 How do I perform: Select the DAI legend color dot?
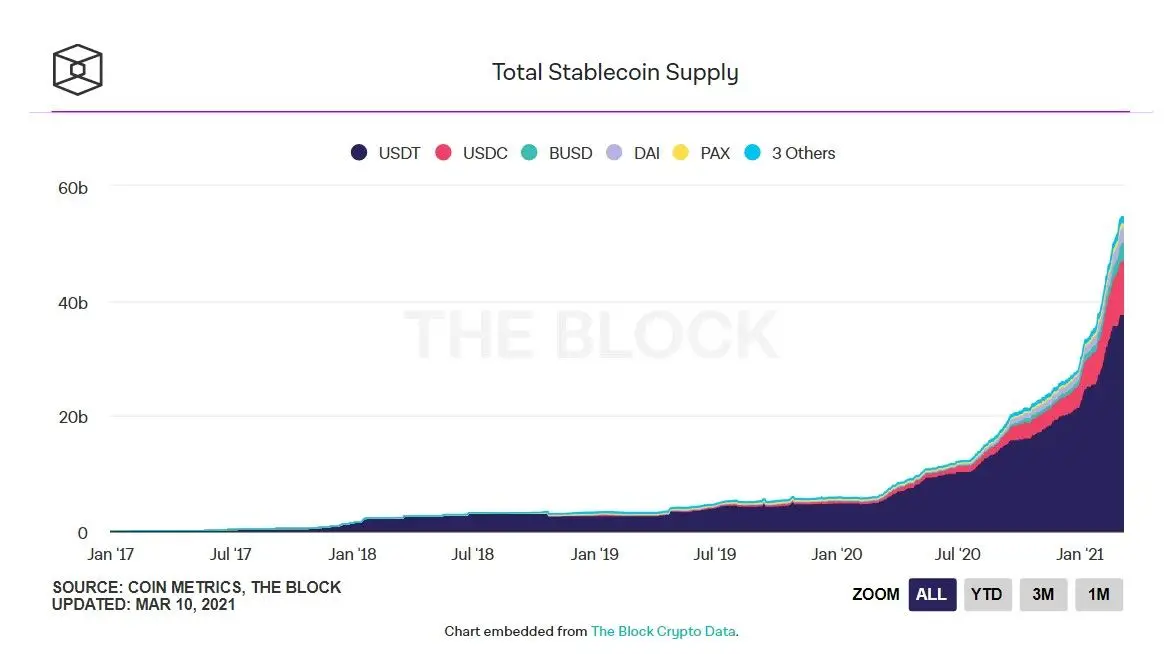pos(615,153)
